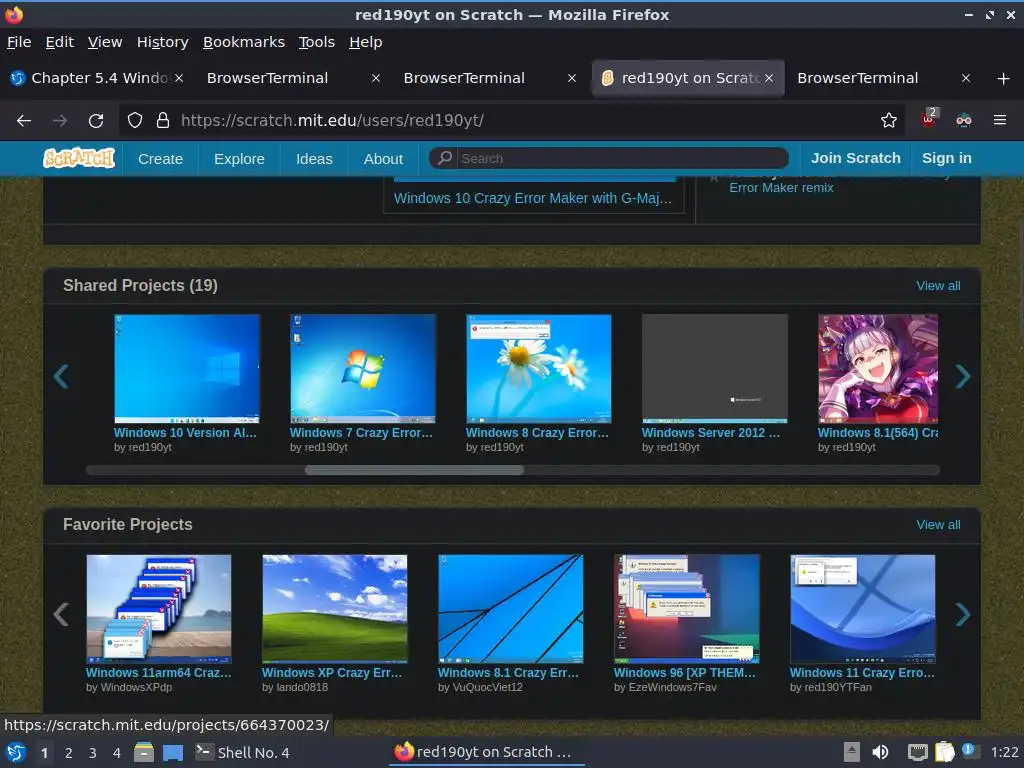
Task: Open Ideas in Scratch navigation
Action: tap(314, 159)
